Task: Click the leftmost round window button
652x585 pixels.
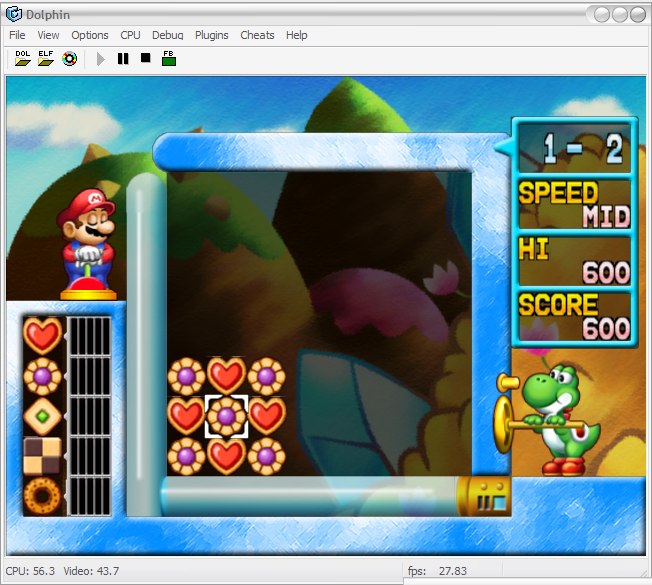Action: tap(602, 15)
